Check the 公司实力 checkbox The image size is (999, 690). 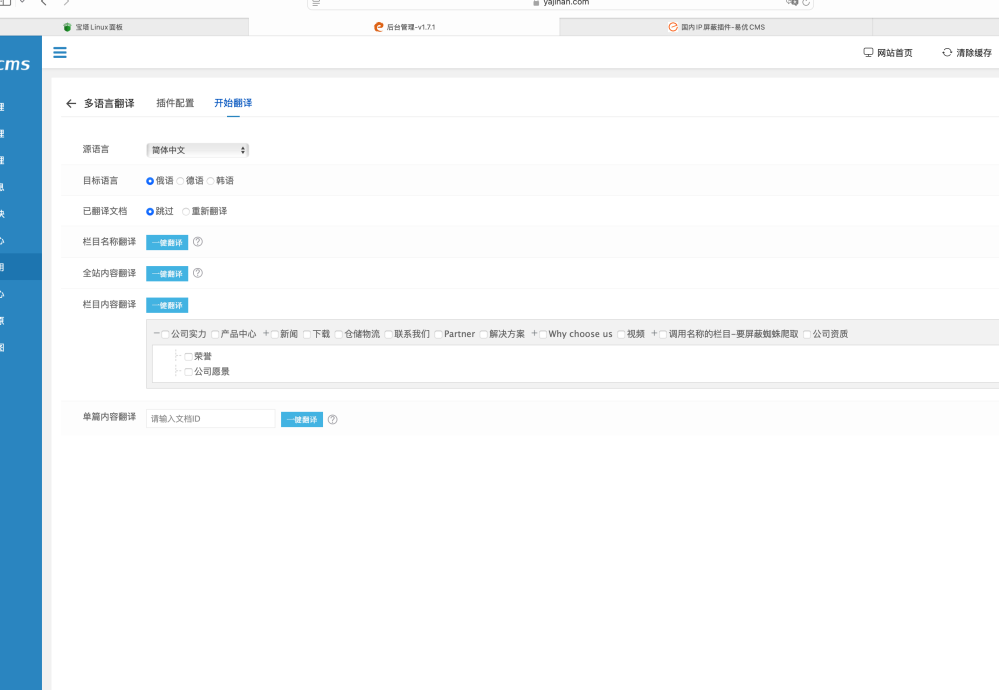(x=166, y=334)
